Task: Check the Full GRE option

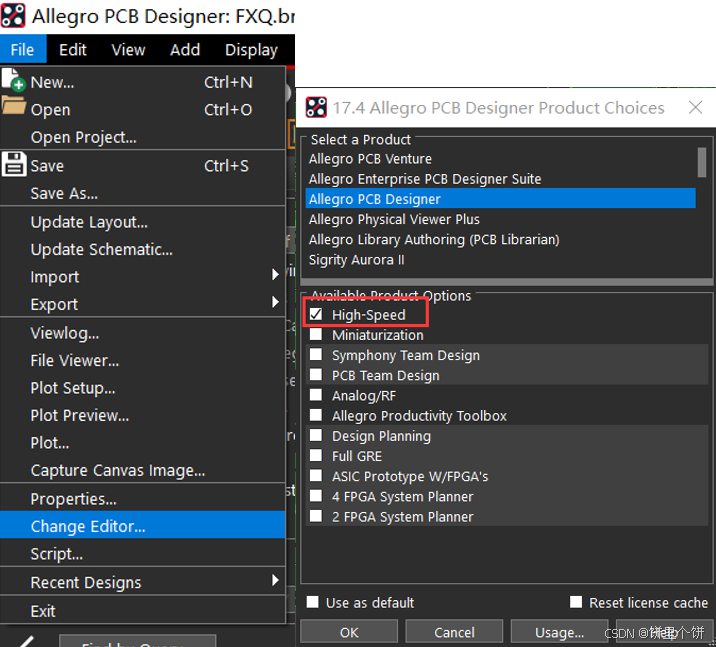Action: click(x=316, y=456)
